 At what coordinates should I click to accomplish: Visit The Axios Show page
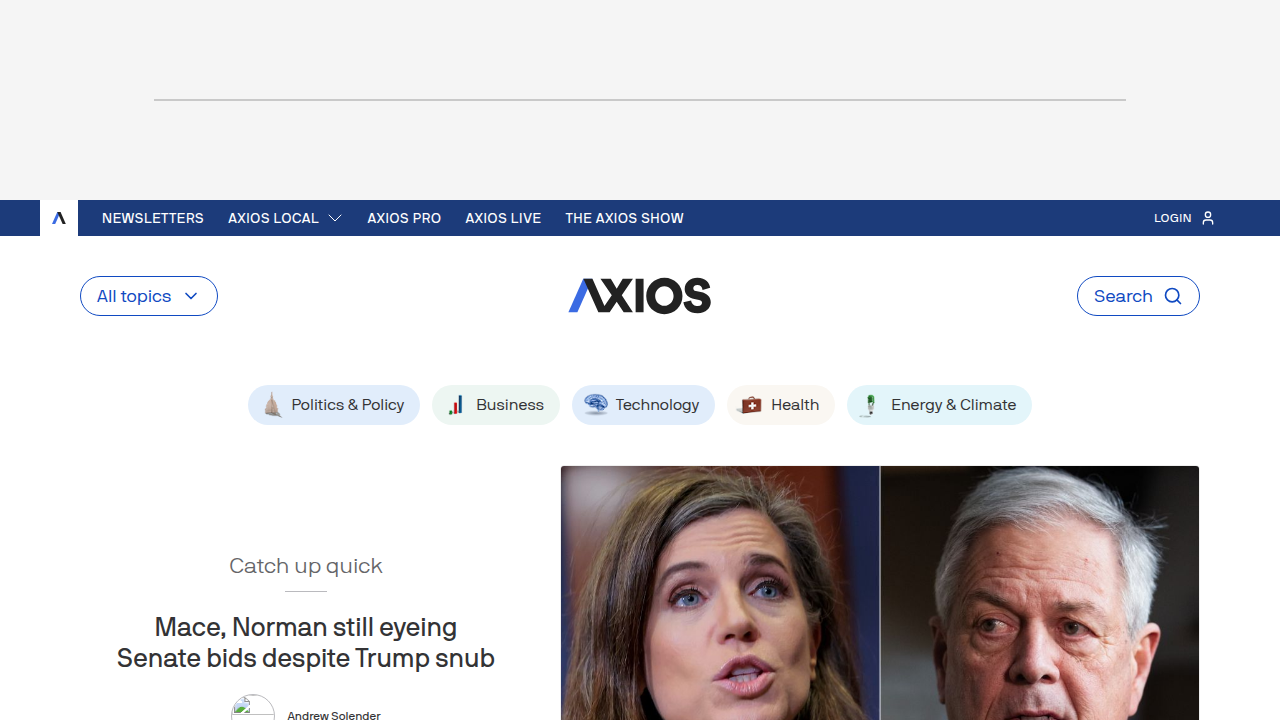[x=624, y=218]
